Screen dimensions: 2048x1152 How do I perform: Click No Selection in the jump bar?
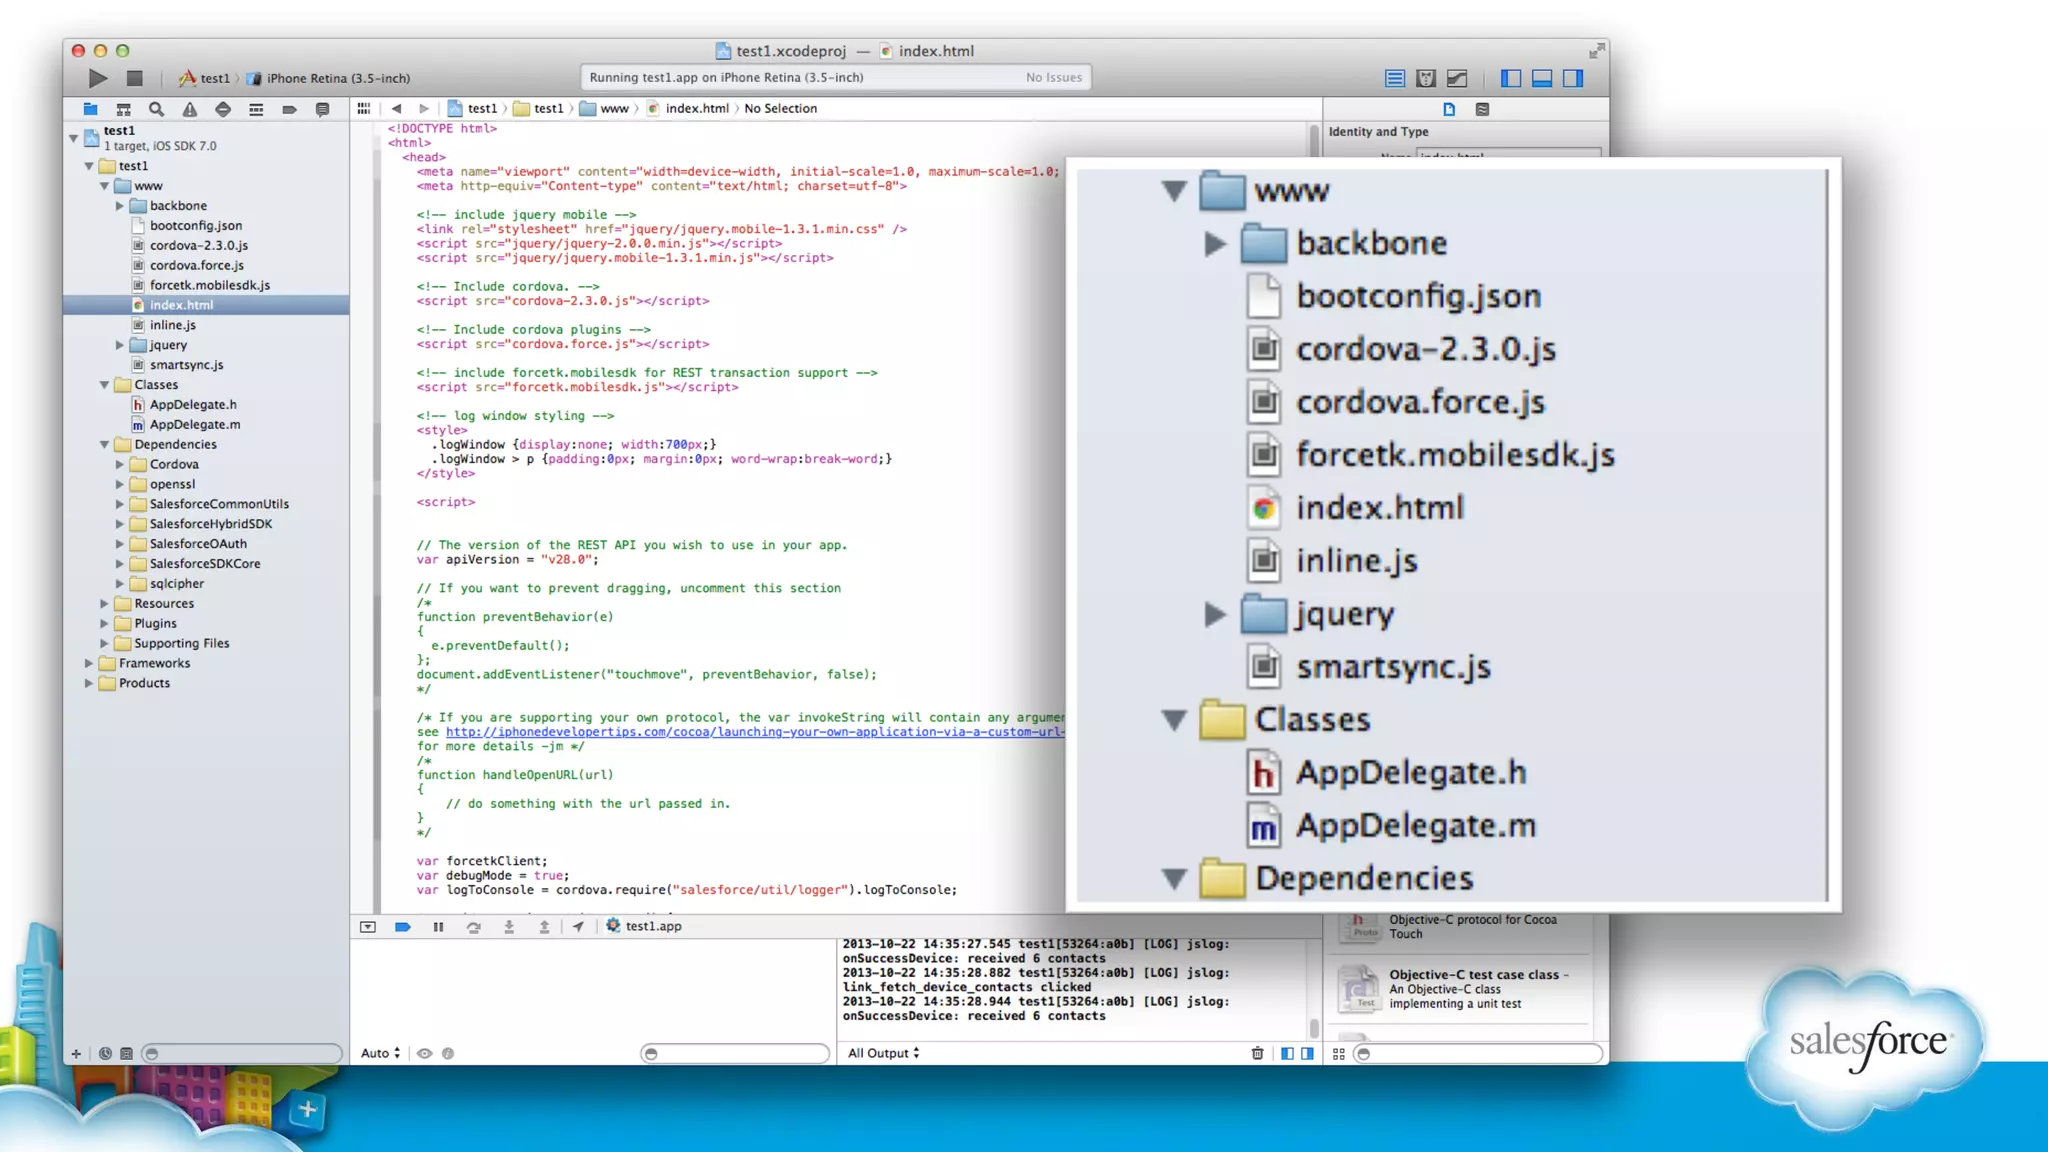tap(780, 108)
